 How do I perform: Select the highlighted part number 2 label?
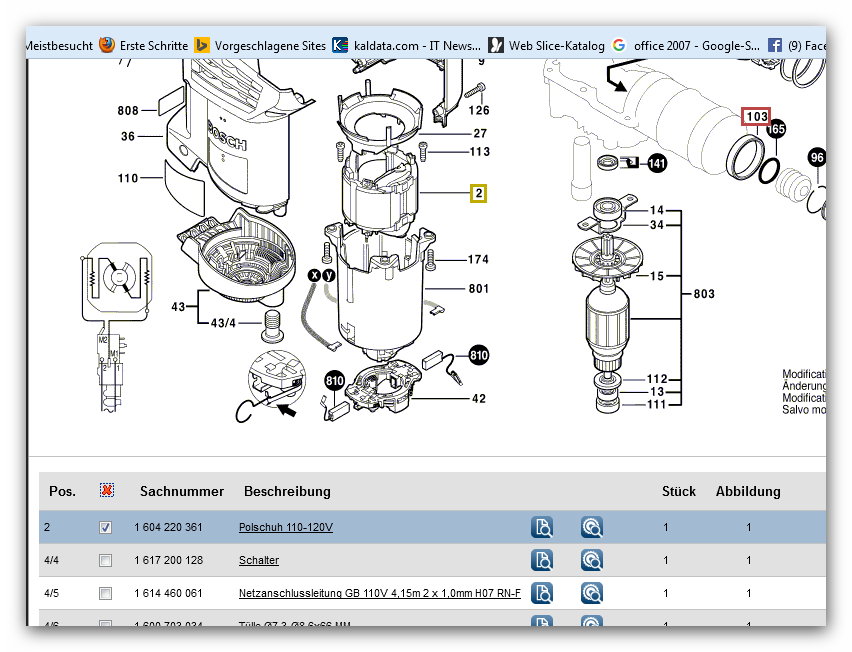tap(478, 193)
